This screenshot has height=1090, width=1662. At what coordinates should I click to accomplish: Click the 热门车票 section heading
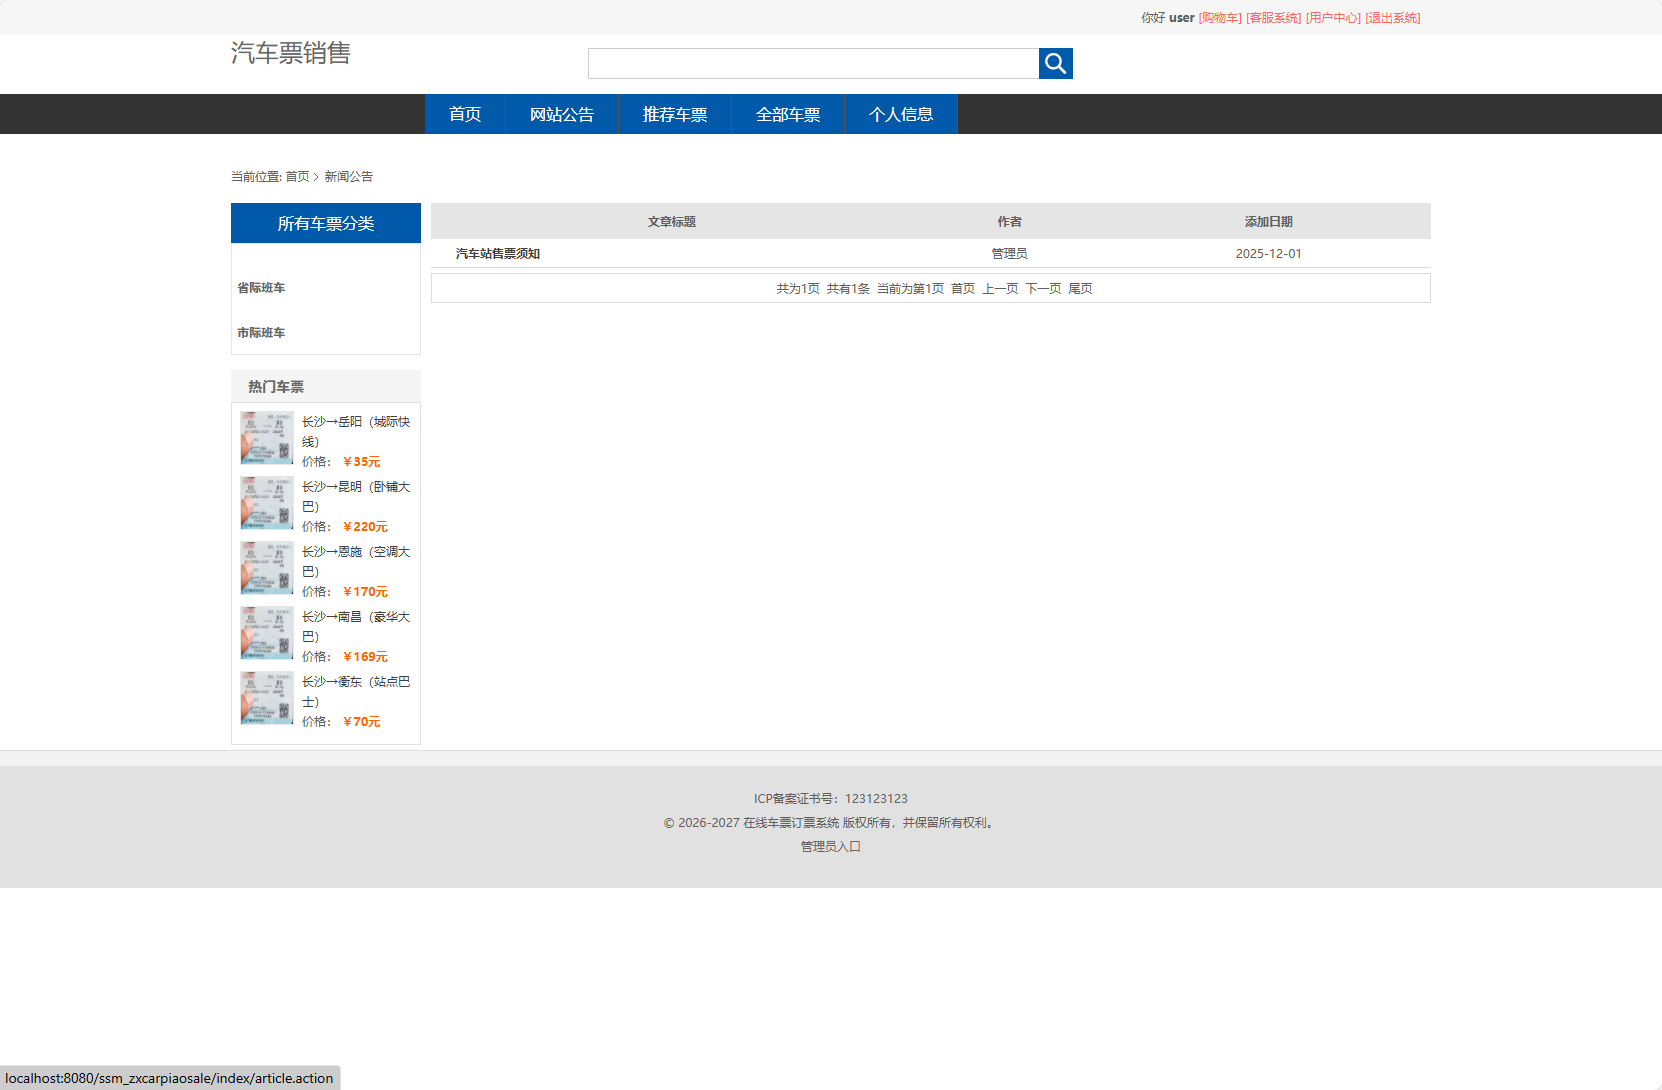click(276, 387)
